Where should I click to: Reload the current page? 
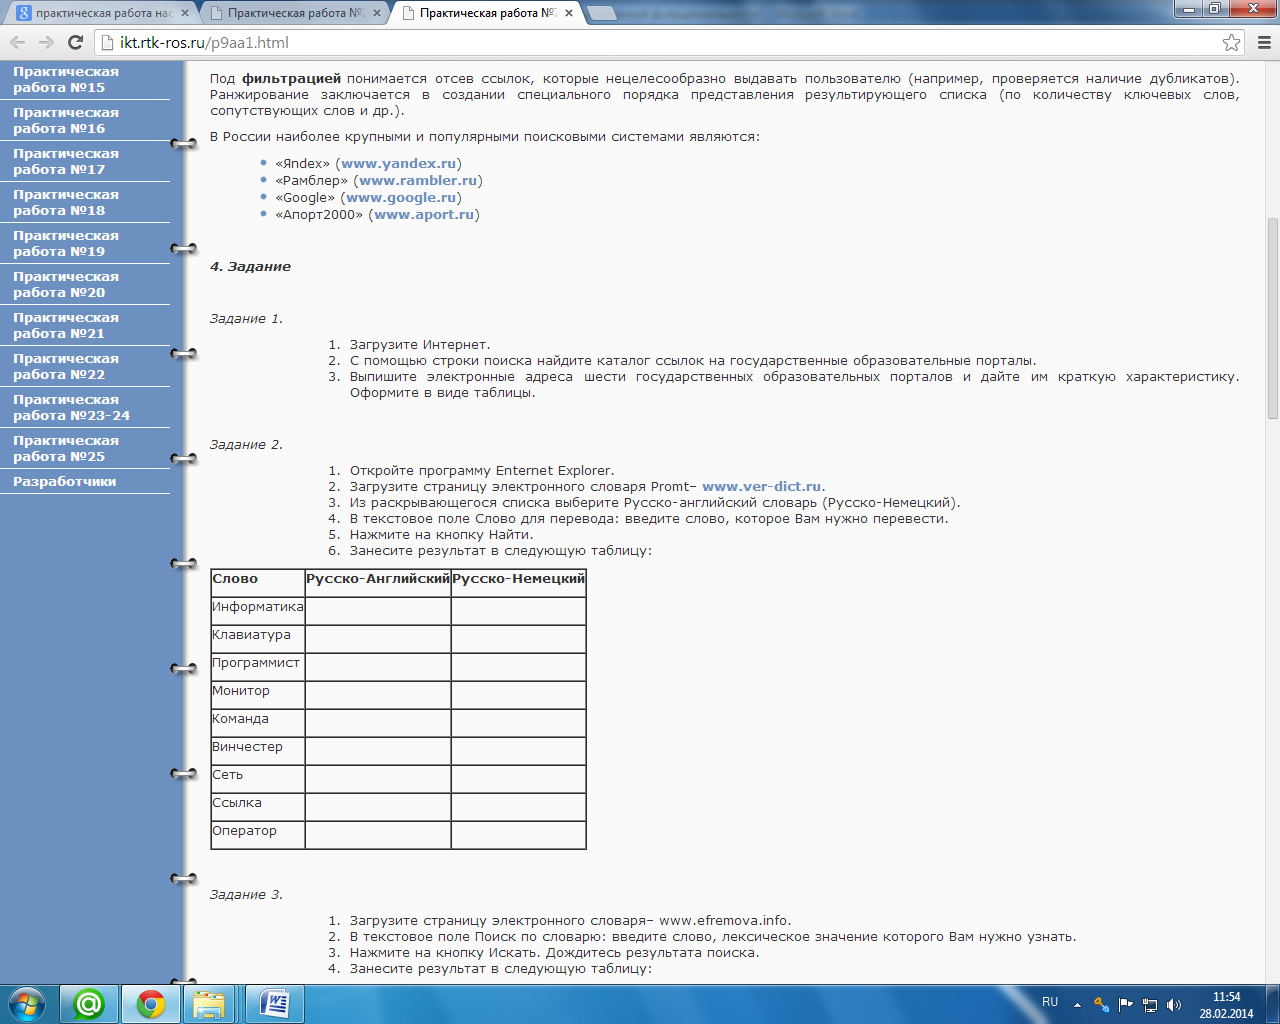click(75, 42)
